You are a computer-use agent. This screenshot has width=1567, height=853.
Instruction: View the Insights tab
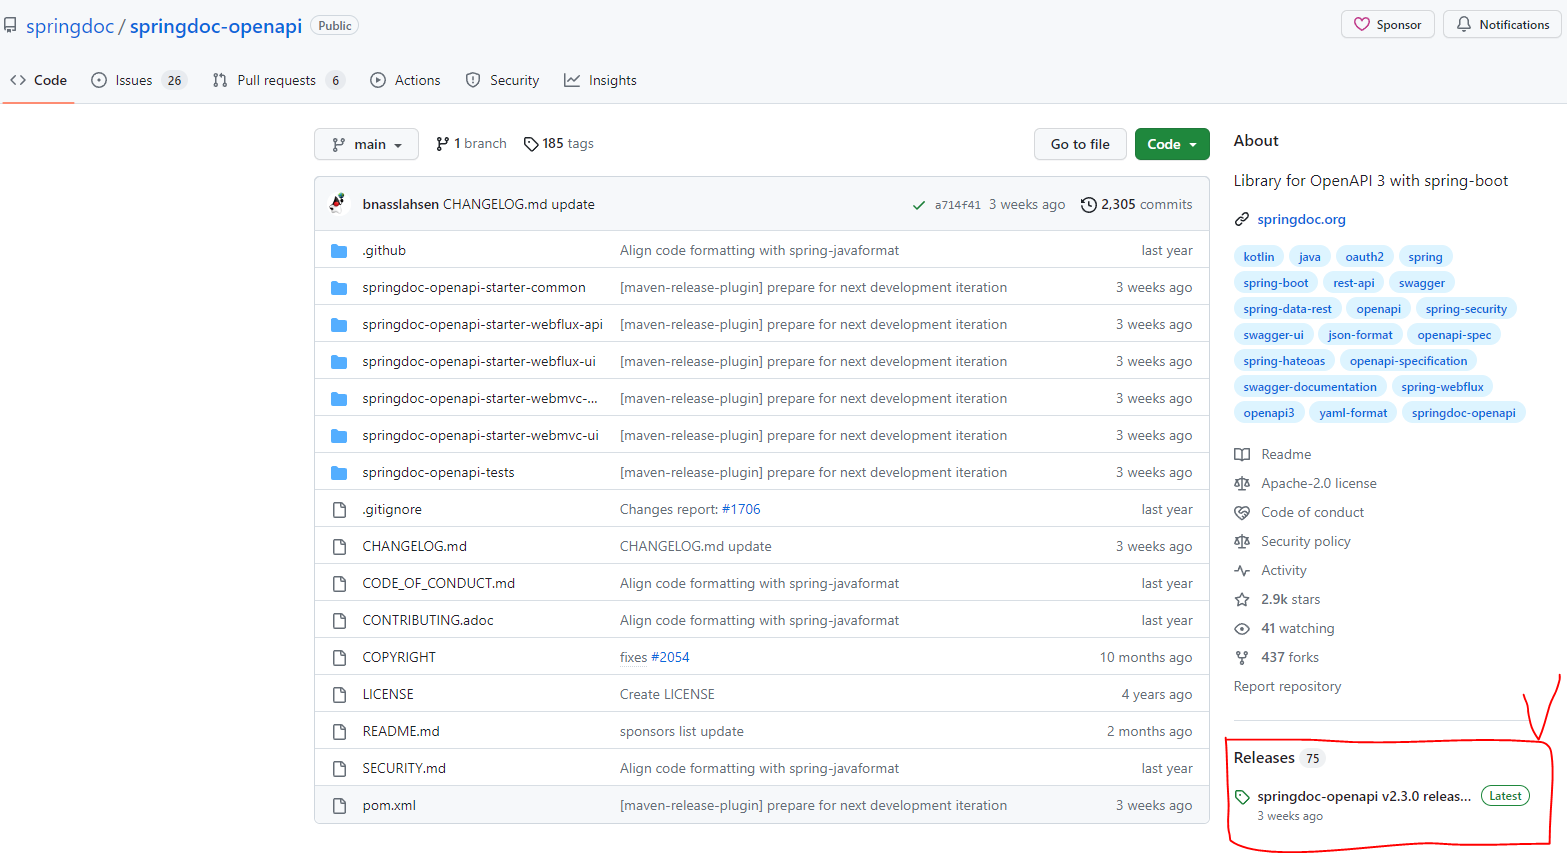pyautogui.click(x=600, y=80)
